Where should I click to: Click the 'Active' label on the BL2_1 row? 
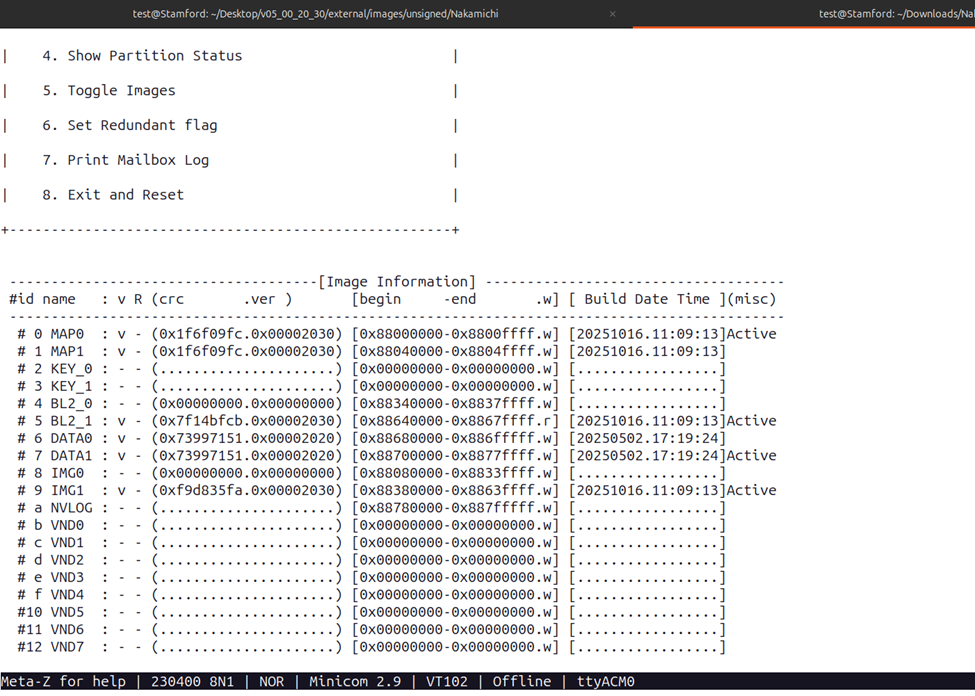click(x=751, y=421)
